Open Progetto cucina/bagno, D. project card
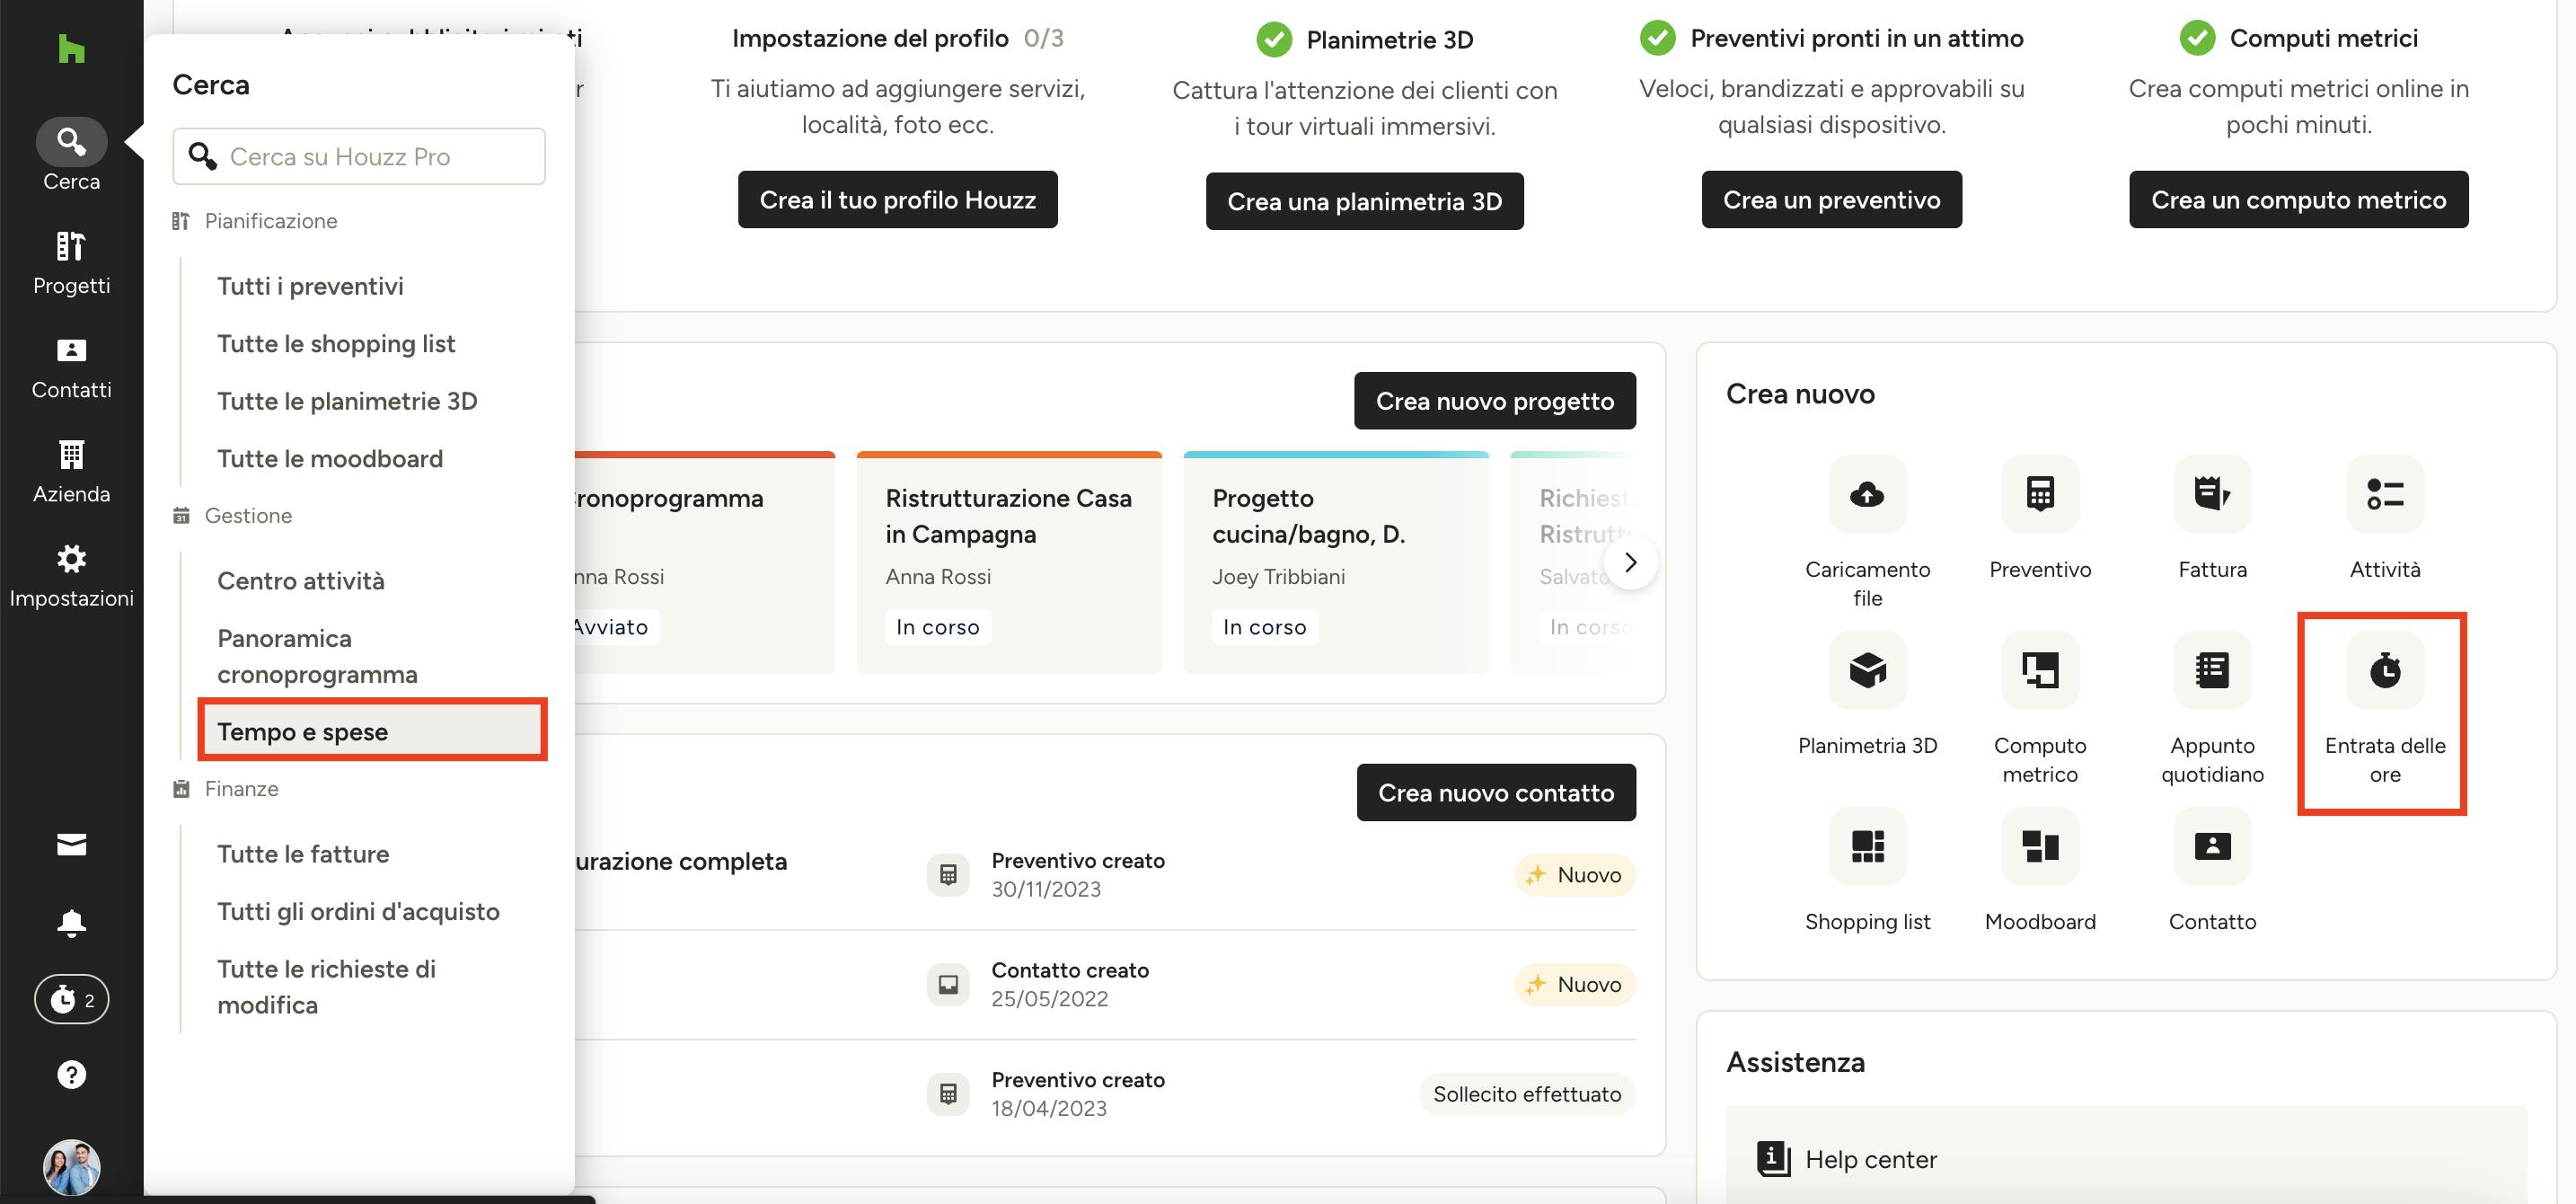Screen dimensions: 2576x1204 1335,562
